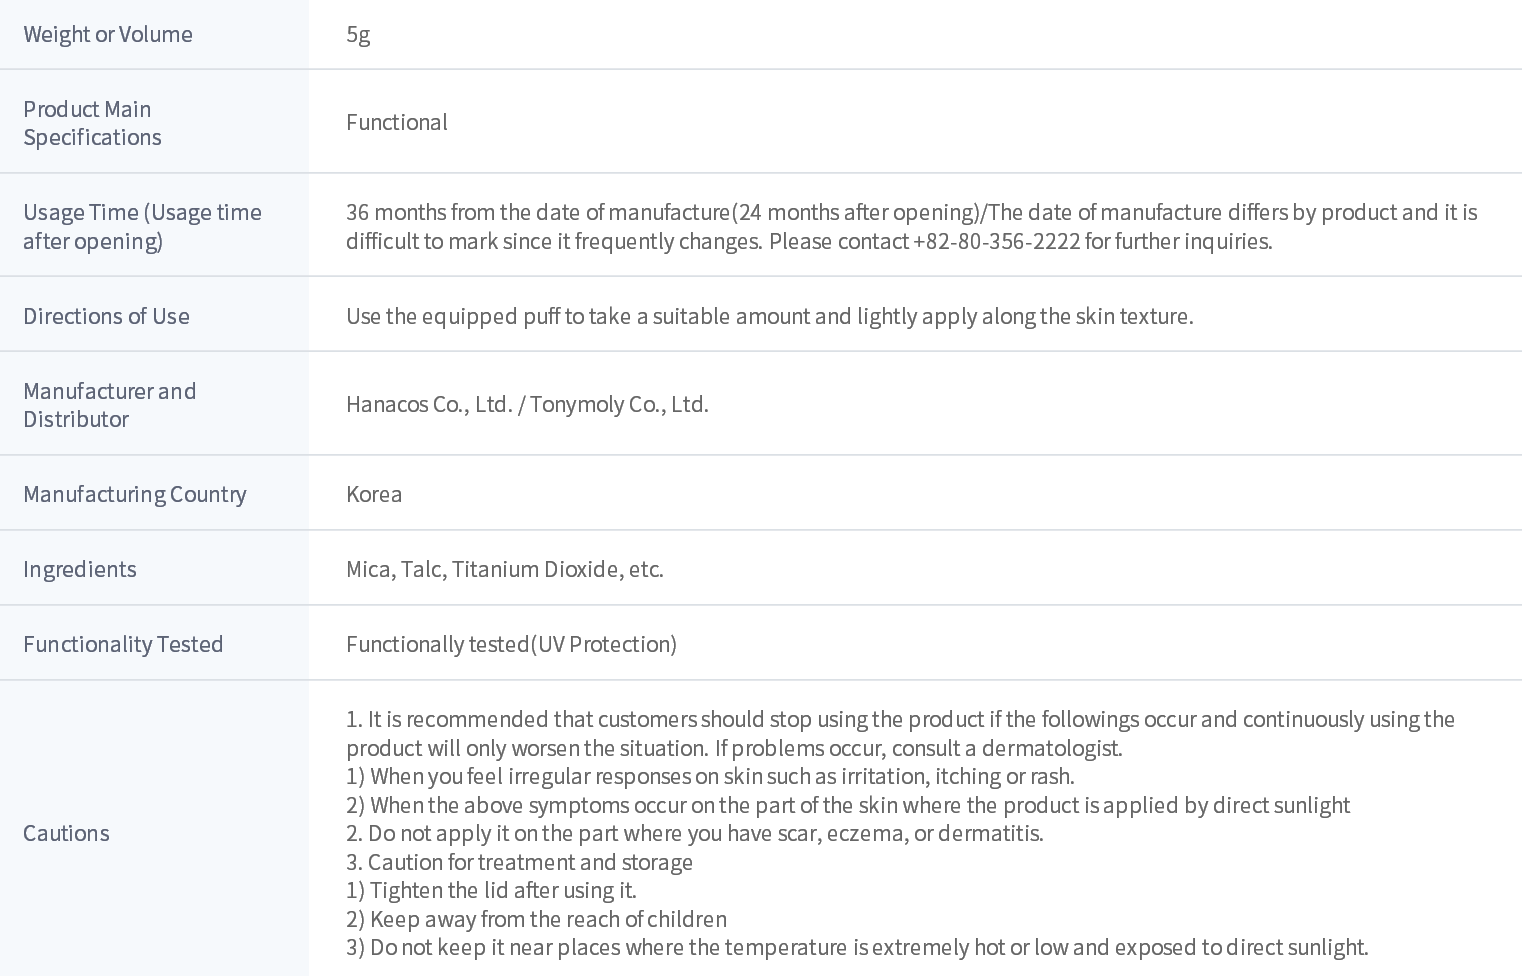This screenshot has height=976, width=1522.
Task: Click the Directions of Use label
Action: coord(106,316)
